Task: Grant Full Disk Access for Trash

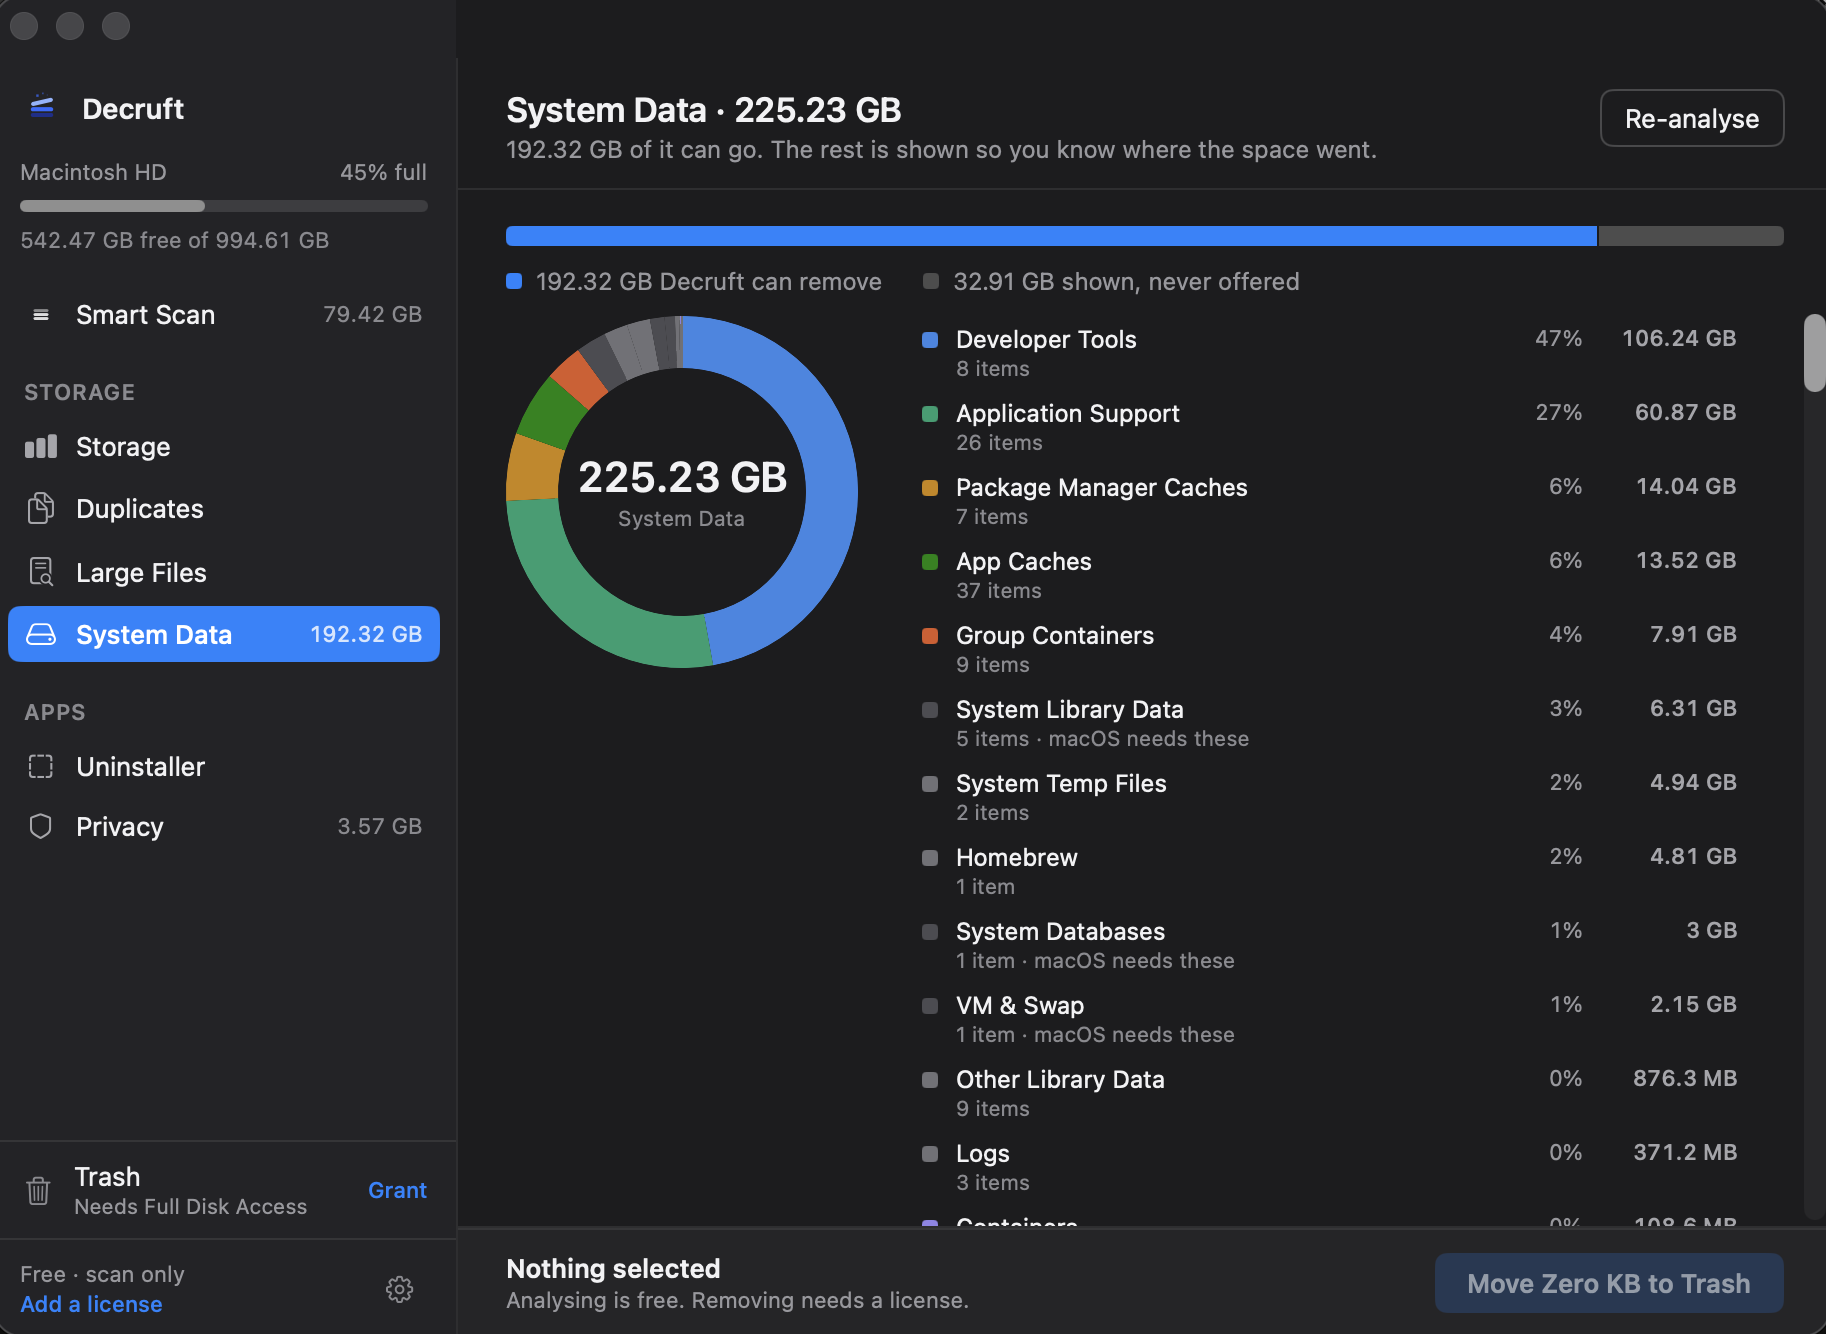Action: point(397,1190)
